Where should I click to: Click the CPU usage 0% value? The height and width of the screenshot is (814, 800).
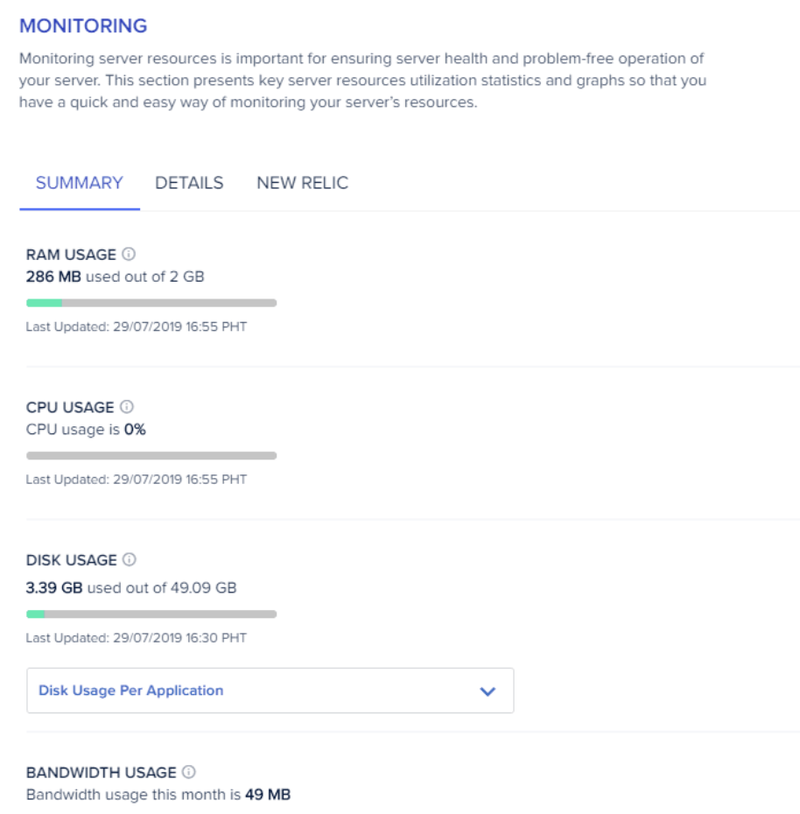coord(135,429)
